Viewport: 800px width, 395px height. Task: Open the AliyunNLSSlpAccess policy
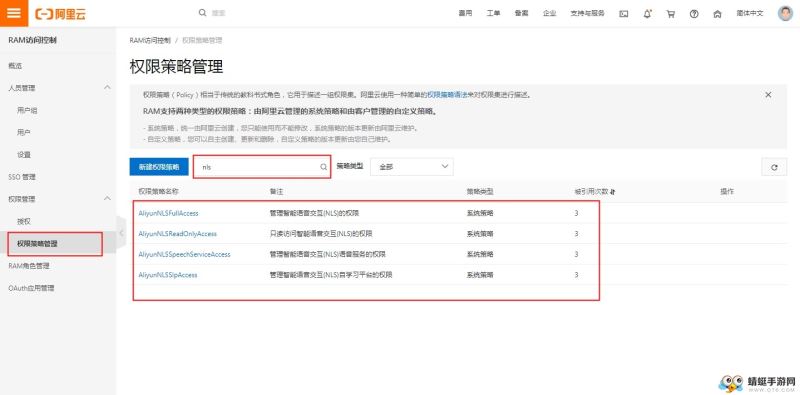click(168, 275)
